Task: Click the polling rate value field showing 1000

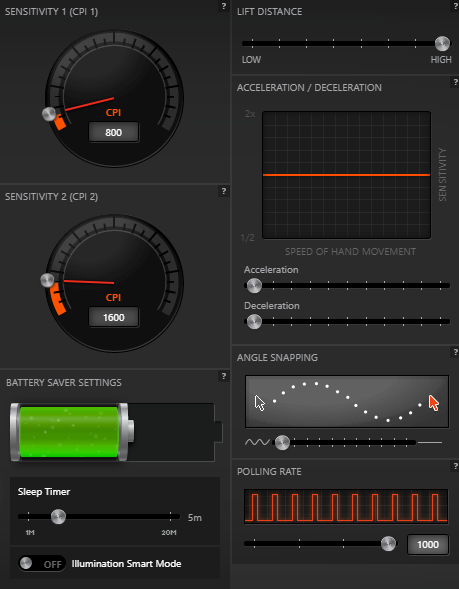Action: tap(428, 544)
